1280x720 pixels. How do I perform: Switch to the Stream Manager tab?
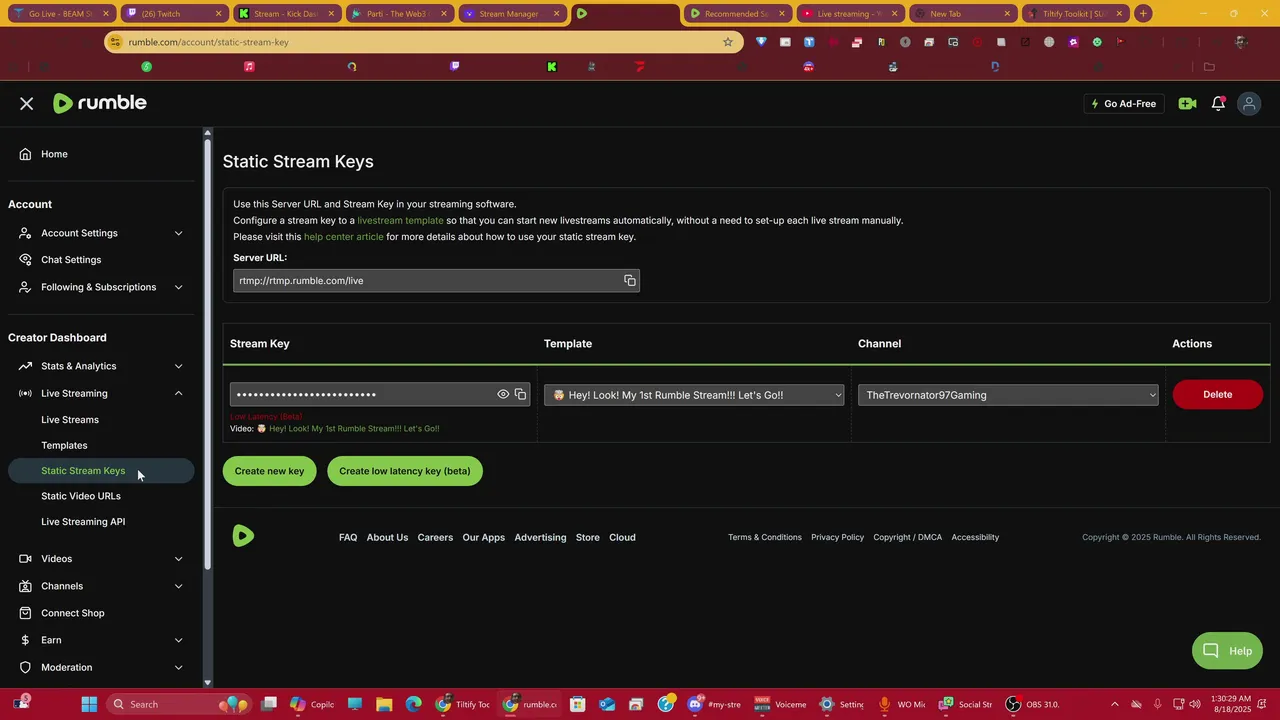[x=510, y=14]
